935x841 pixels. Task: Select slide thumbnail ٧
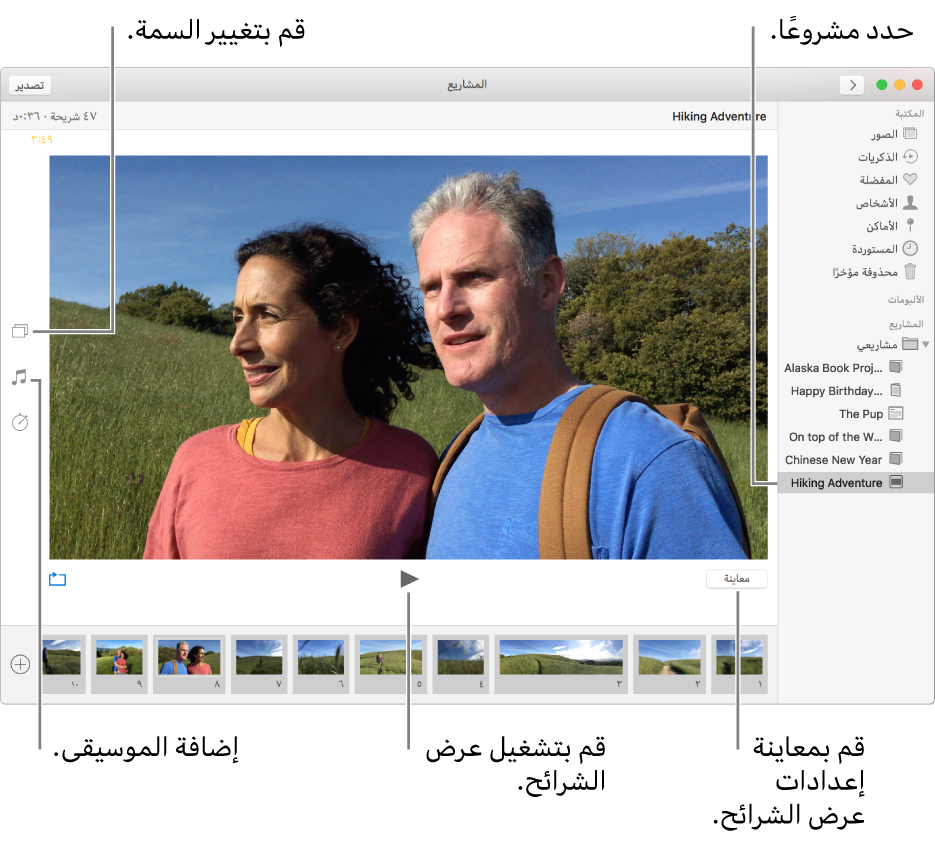(x=259, y=664)
